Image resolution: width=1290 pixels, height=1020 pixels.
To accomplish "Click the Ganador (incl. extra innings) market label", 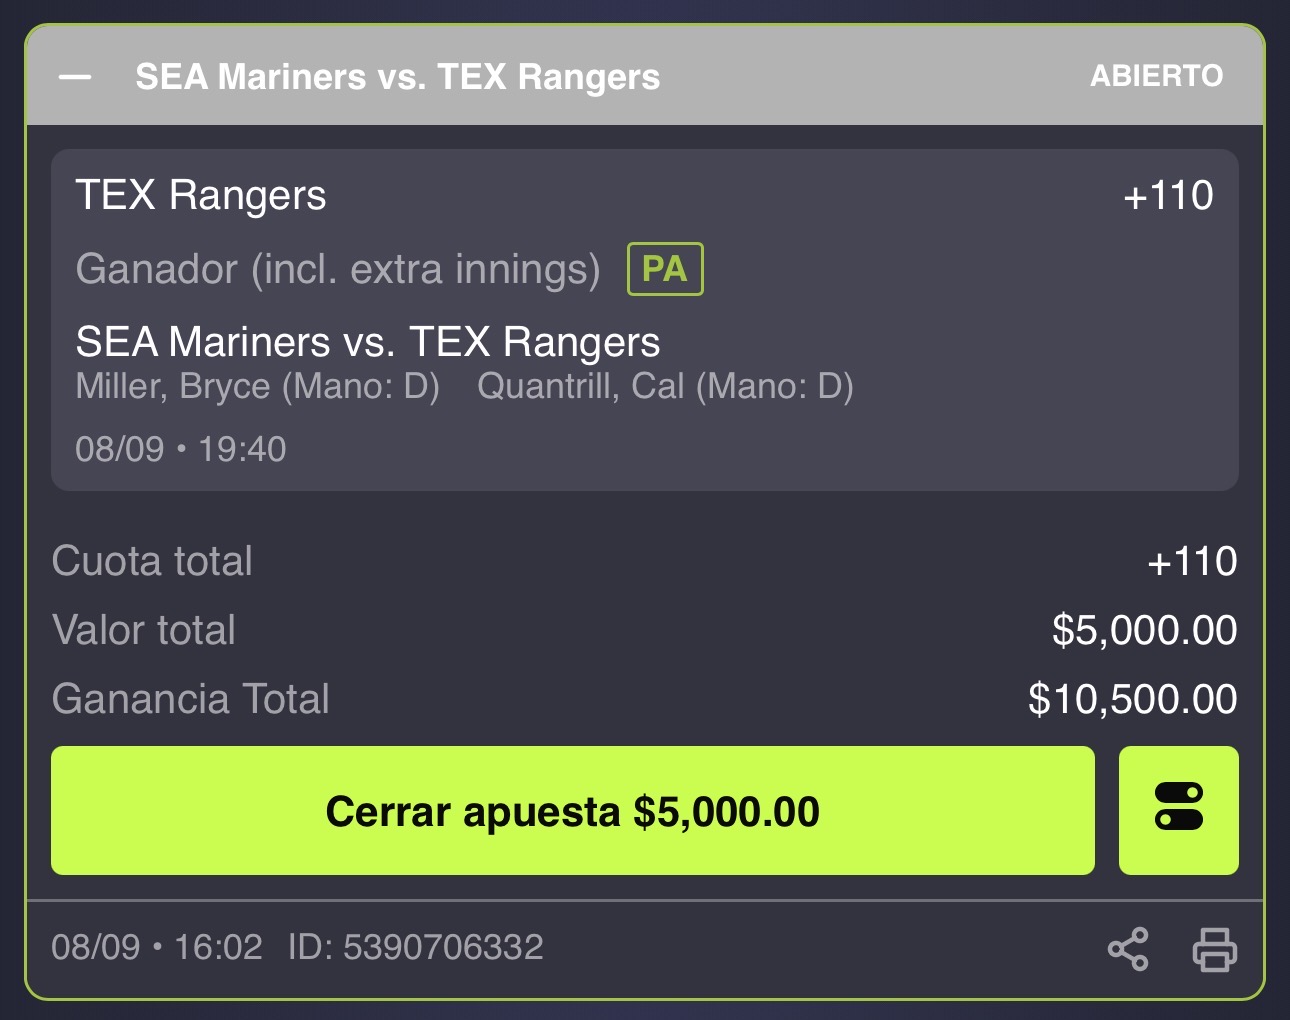I will pyautogui.click(x=338, y=270).
